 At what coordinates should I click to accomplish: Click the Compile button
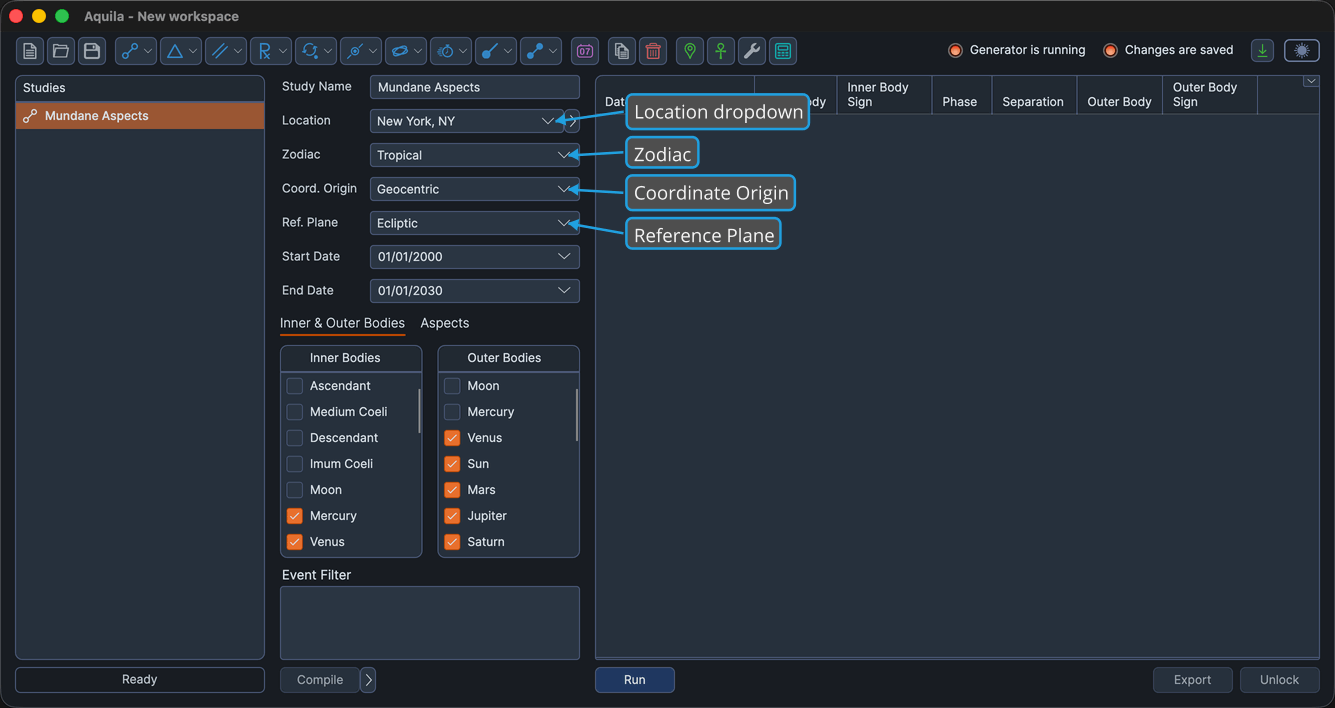click(320, 680)
